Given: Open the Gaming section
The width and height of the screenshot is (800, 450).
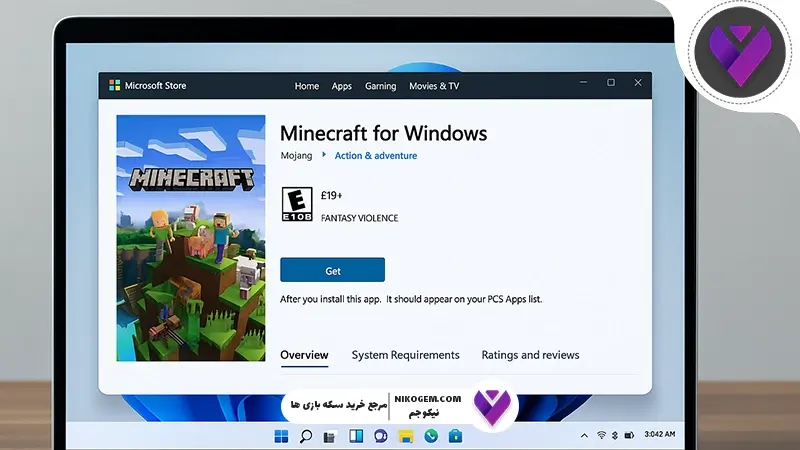Looking at the screenshot, I should coord(380,86).
